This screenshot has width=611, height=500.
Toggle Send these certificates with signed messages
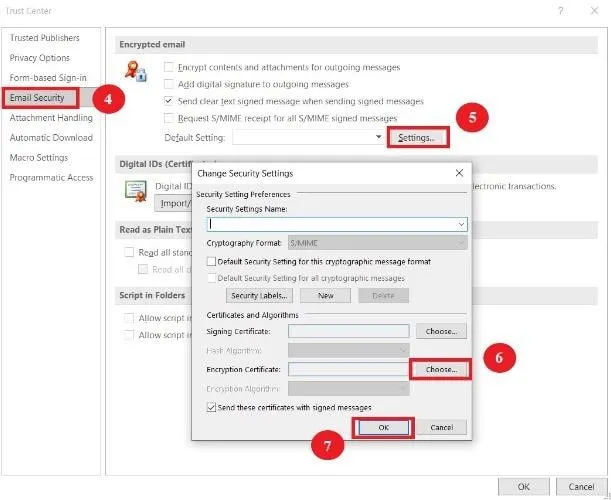211,407
